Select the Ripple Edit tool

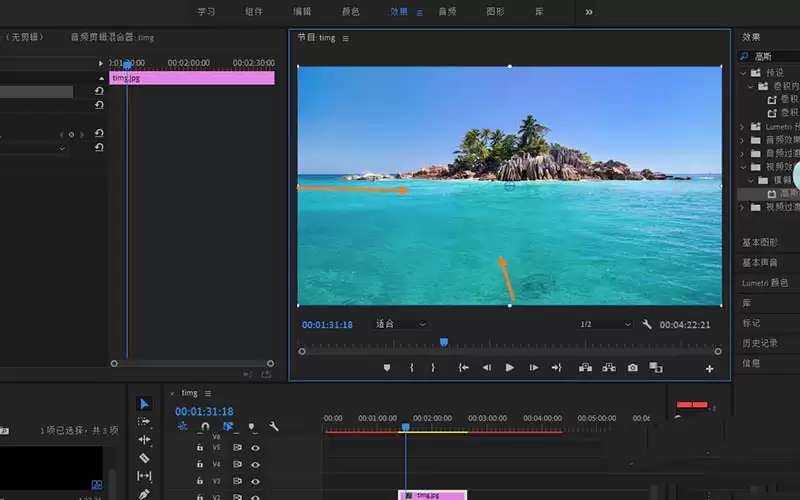[x=144, y=439]
